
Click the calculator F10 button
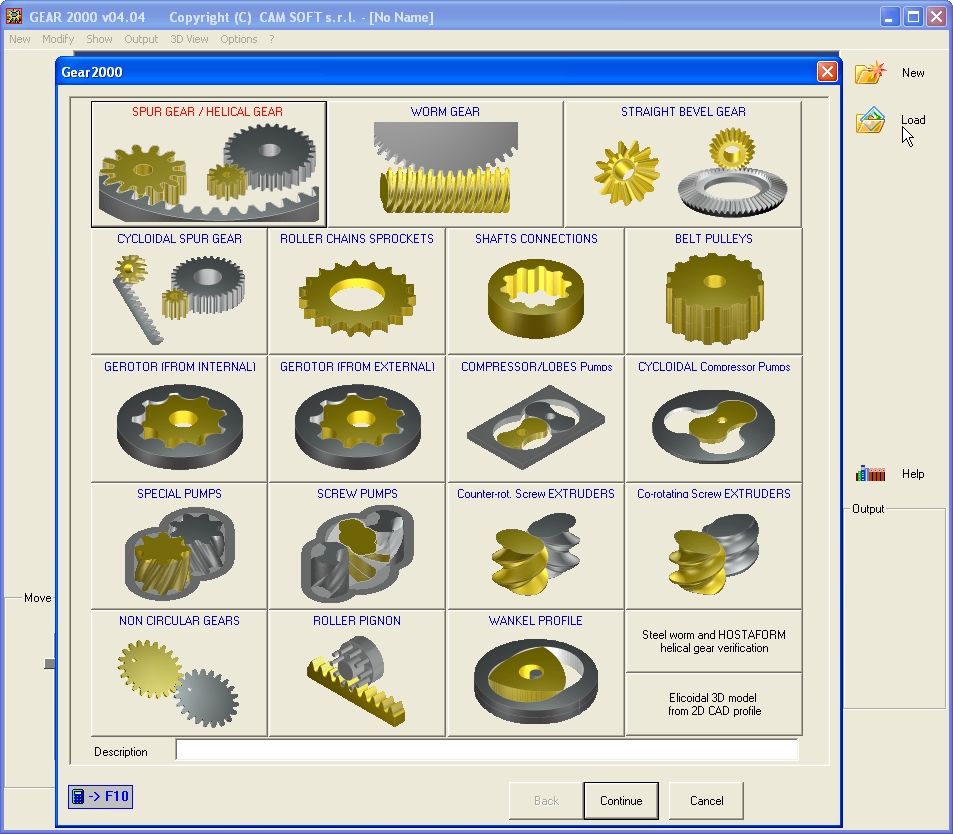[100, 796]
